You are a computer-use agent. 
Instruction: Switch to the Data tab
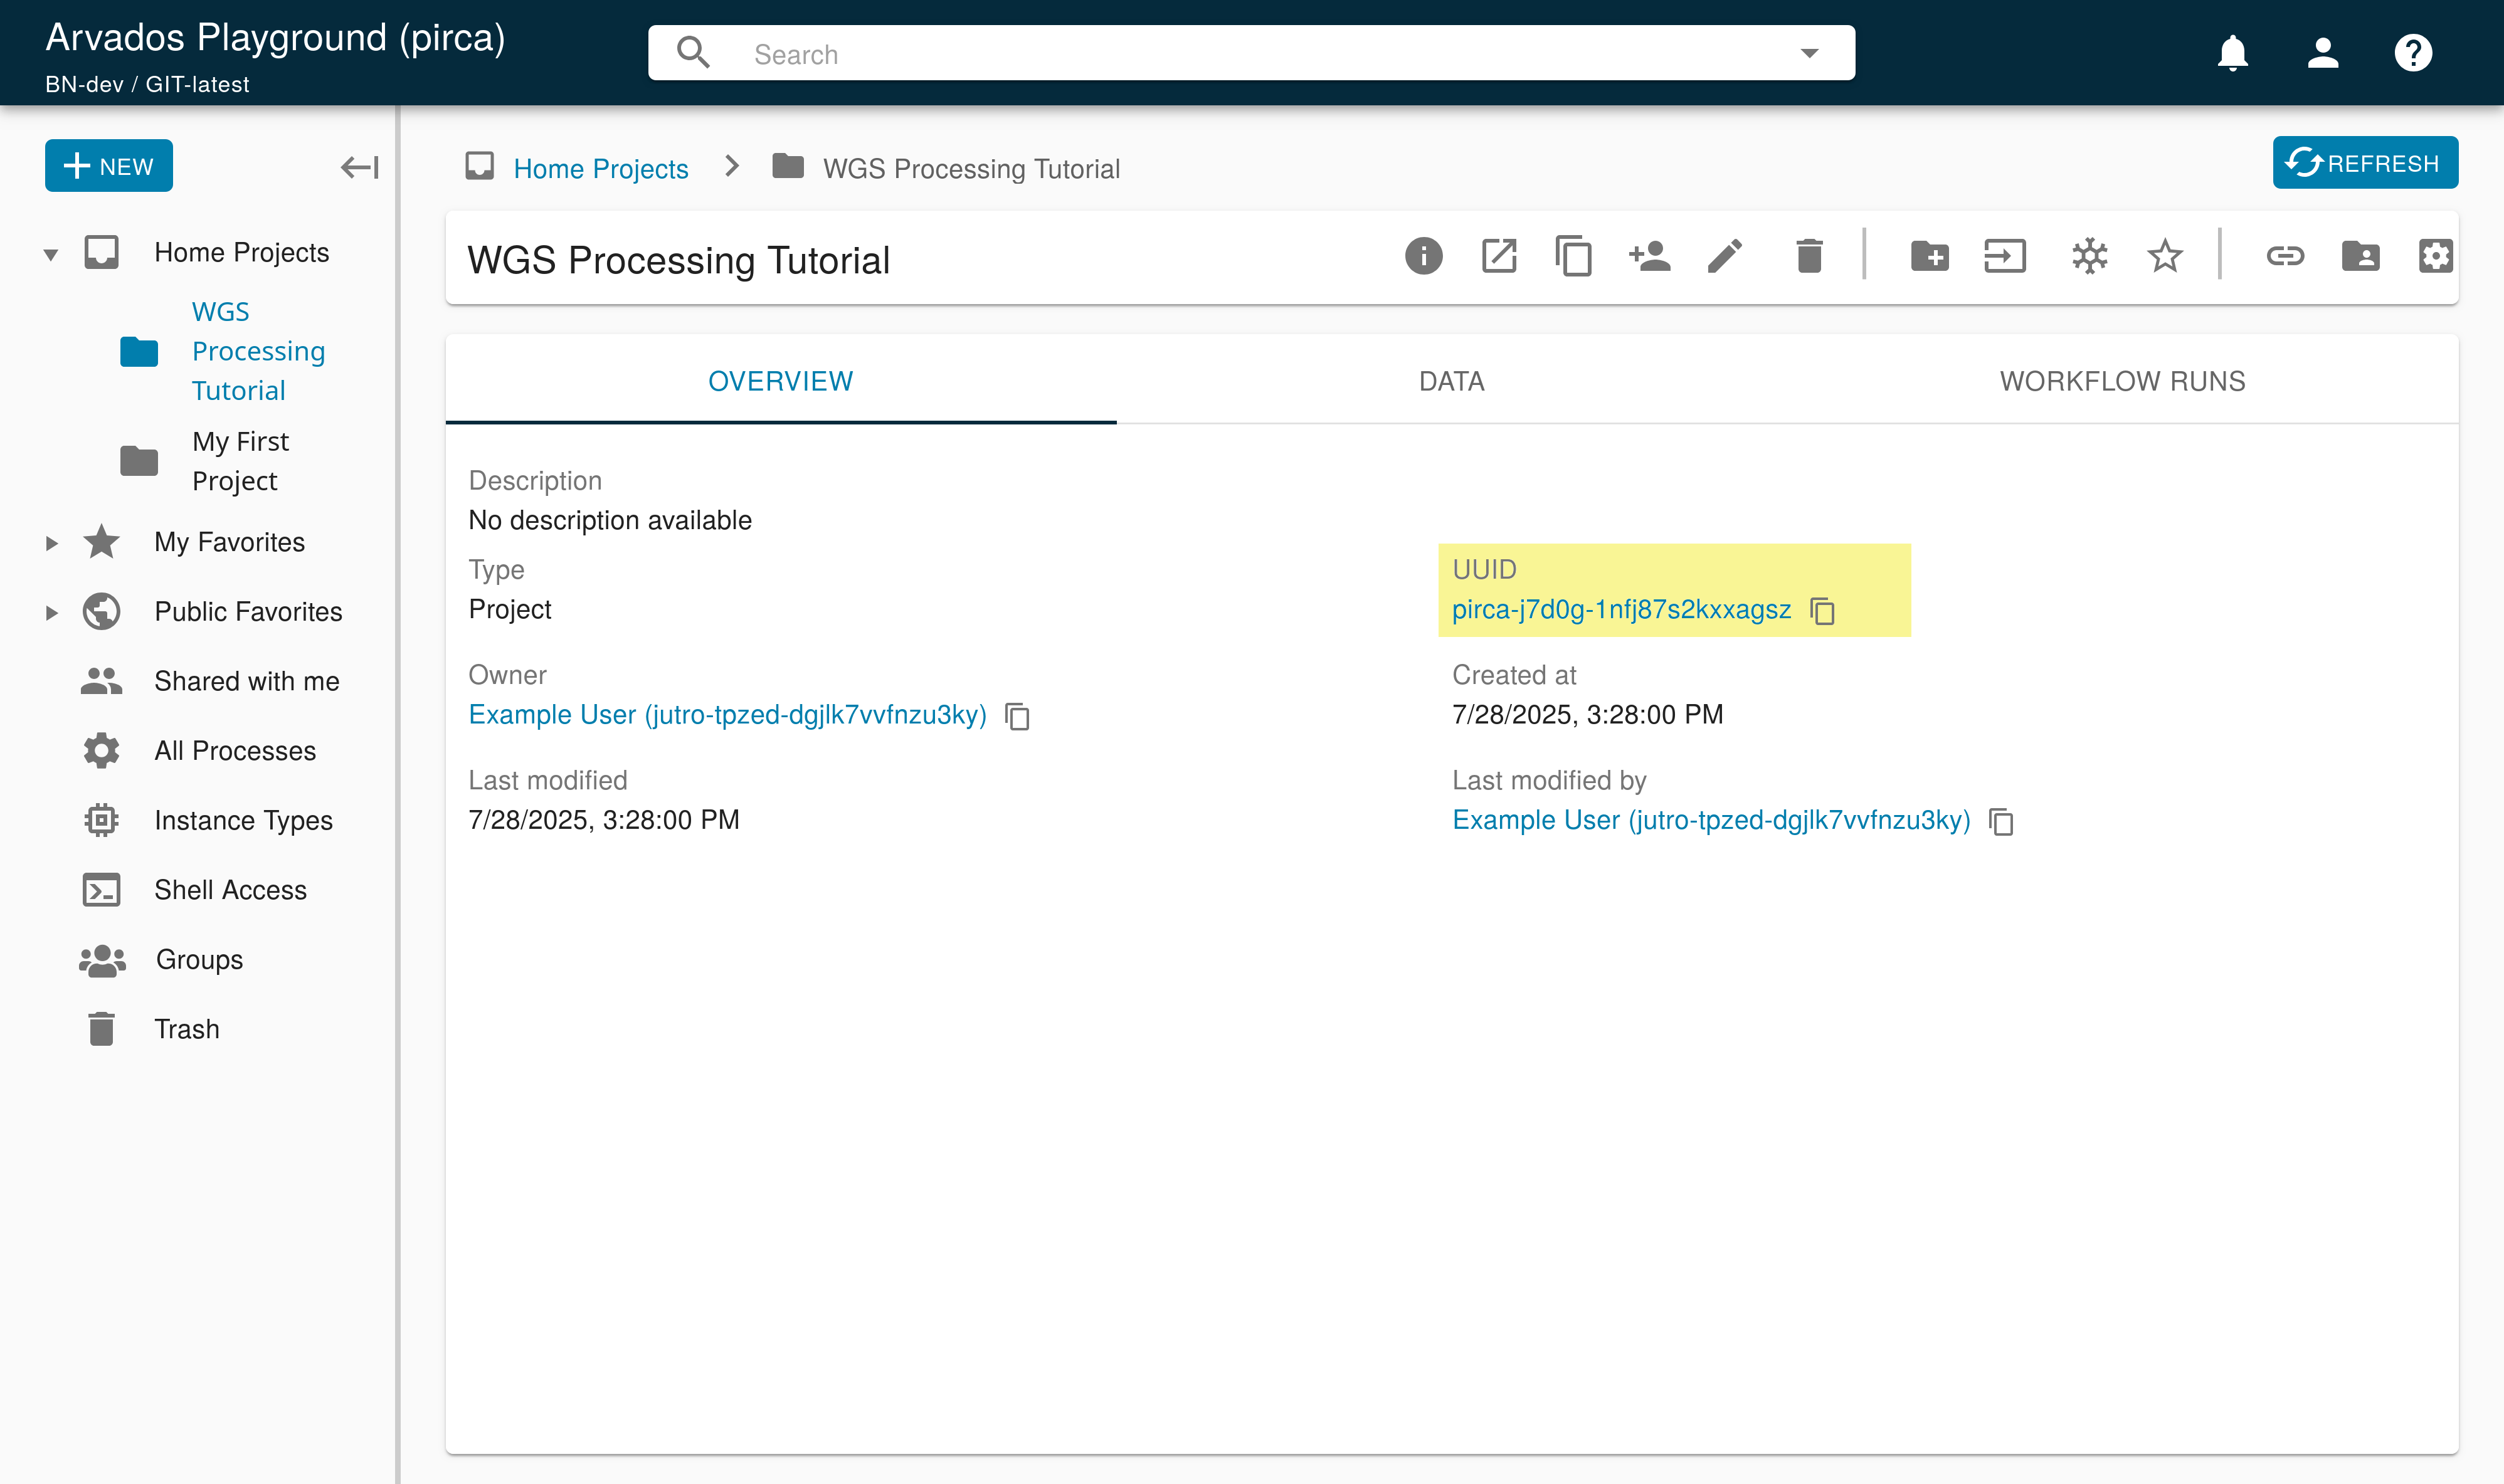[1451, 381]
